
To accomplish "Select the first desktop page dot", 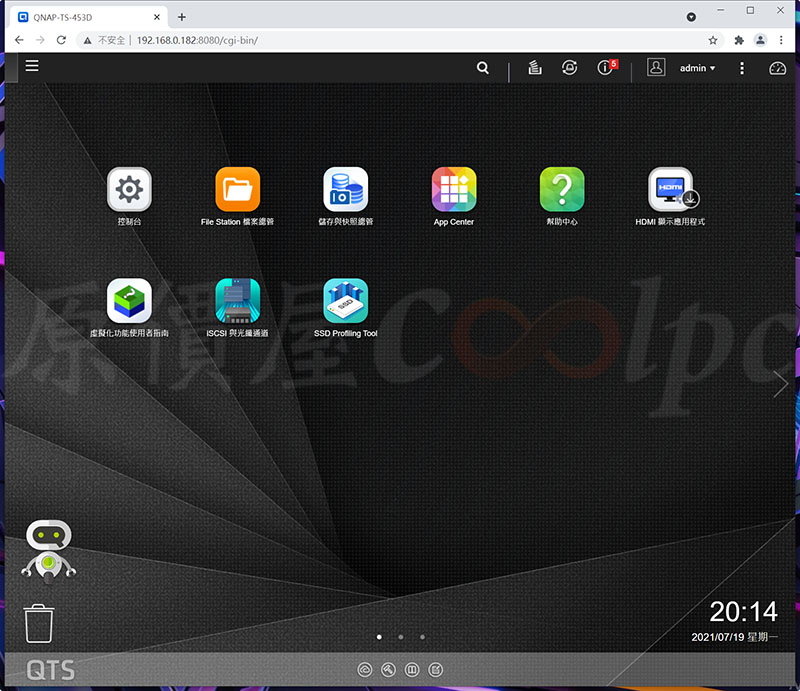I will coord(379,637).
